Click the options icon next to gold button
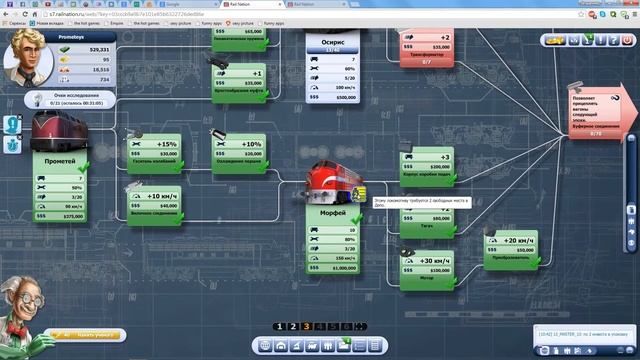This screenshot has width=640, height=360. coord(574,40)
